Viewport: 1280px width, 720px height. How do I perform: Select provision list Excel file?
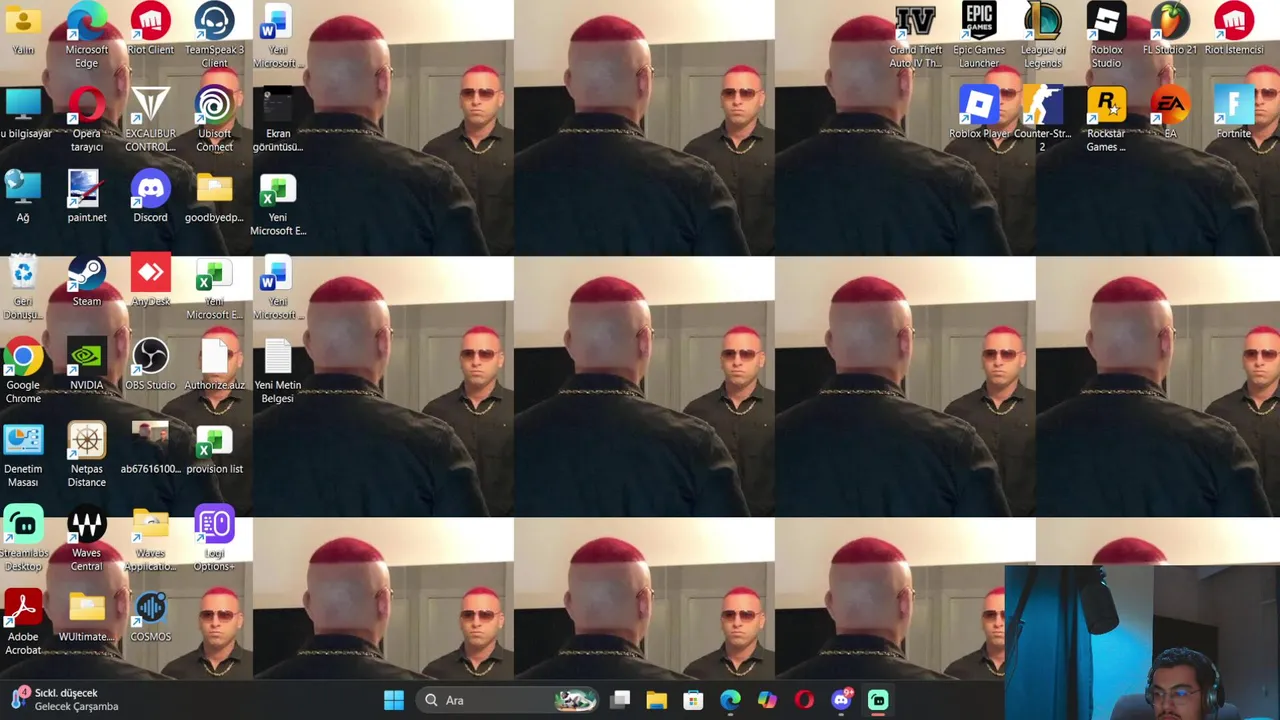214,448
